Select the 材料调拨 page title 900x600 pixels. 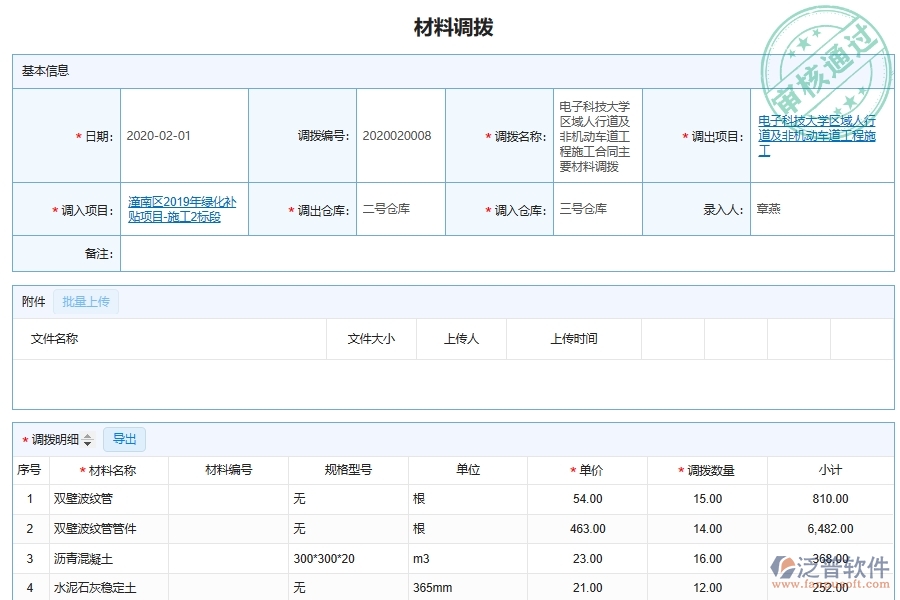click(x=450, y=27)
